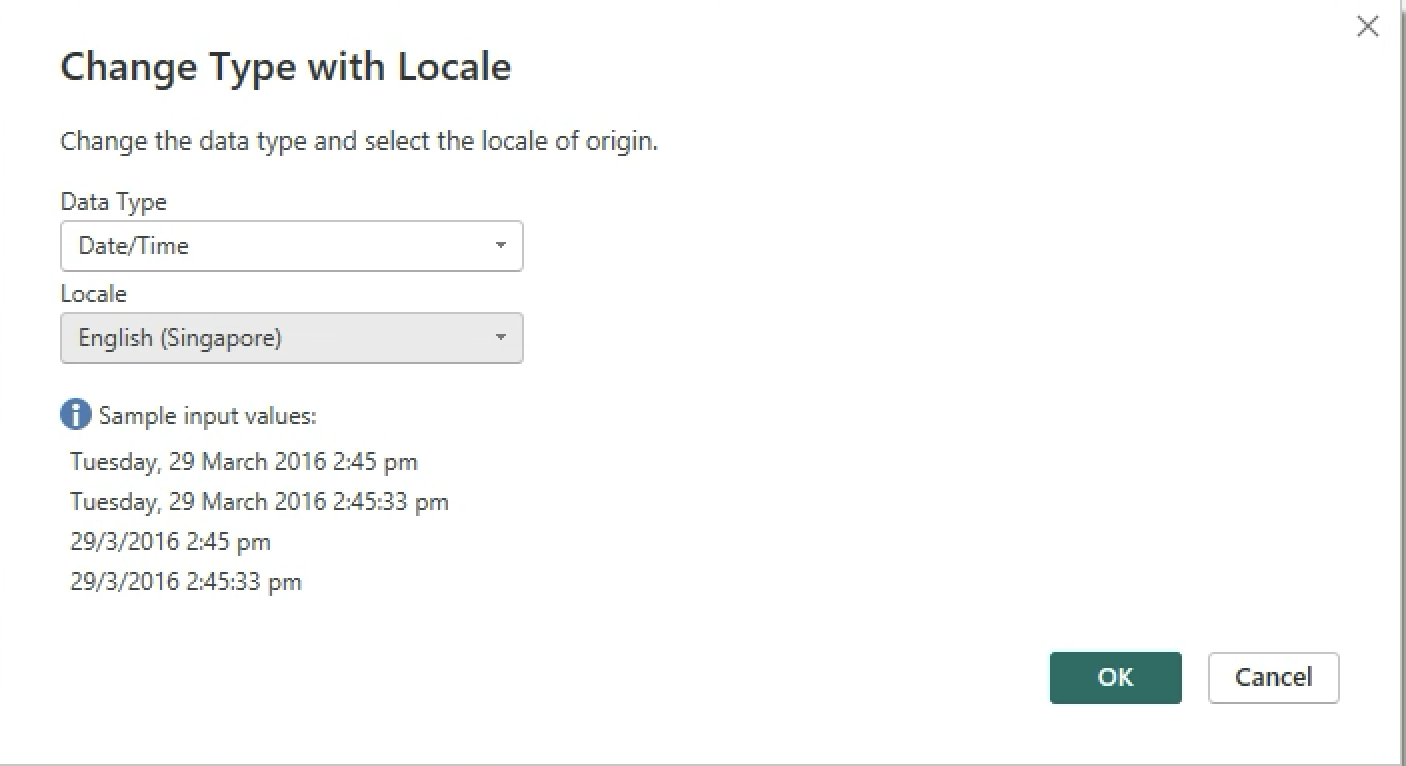Screen dimensions: 1406x766
Task: Confirm with the OK button
Action: (1115, 678)
